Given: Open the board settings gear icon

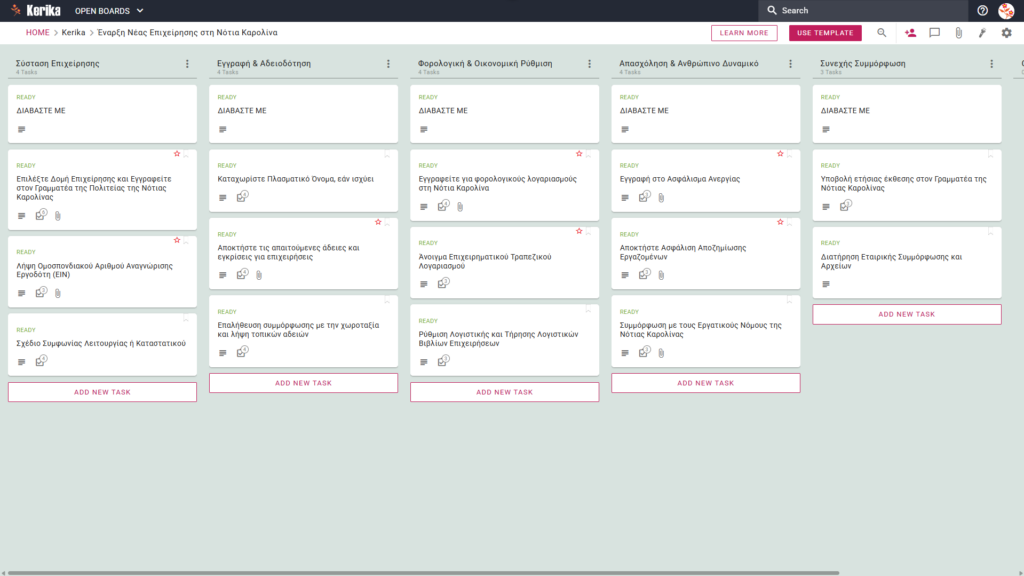Looking at the screenshot, I should pyautogui.click(x=1006, y=33).
